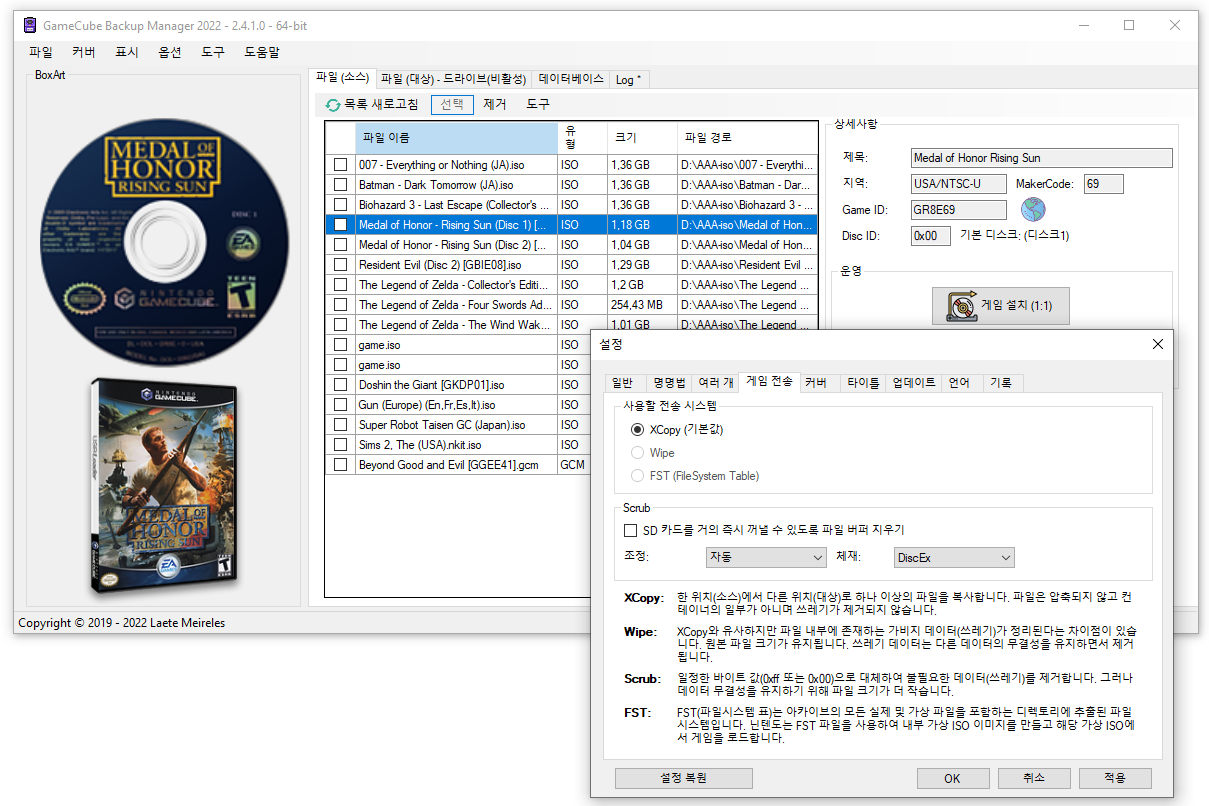
Task: Open the 체제 dropdown set to DiscEx
Action: [954, 557]
